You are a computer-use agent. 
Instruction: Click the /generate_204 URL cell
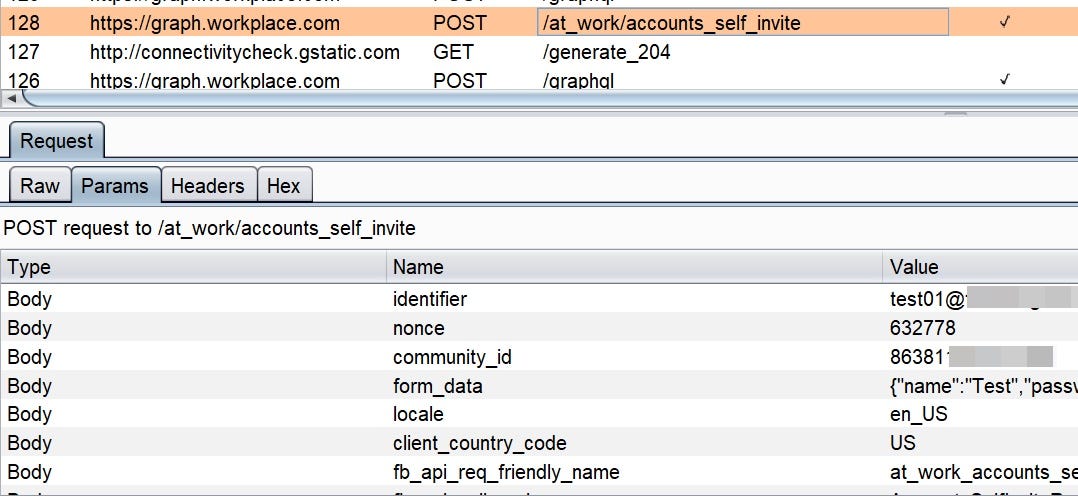tap(606, 52)
